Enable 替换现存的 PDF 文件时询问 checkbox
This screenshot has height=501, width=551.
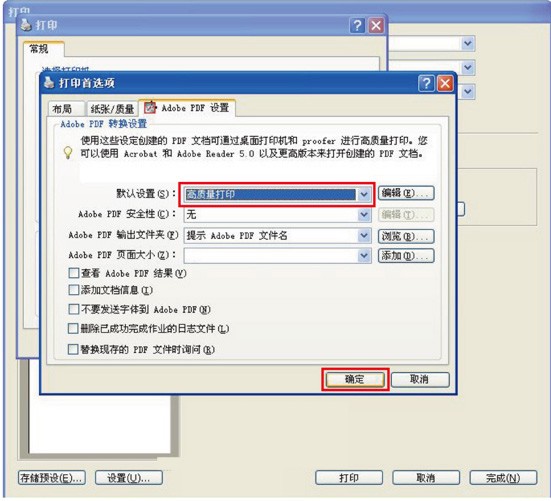point(73,349)
